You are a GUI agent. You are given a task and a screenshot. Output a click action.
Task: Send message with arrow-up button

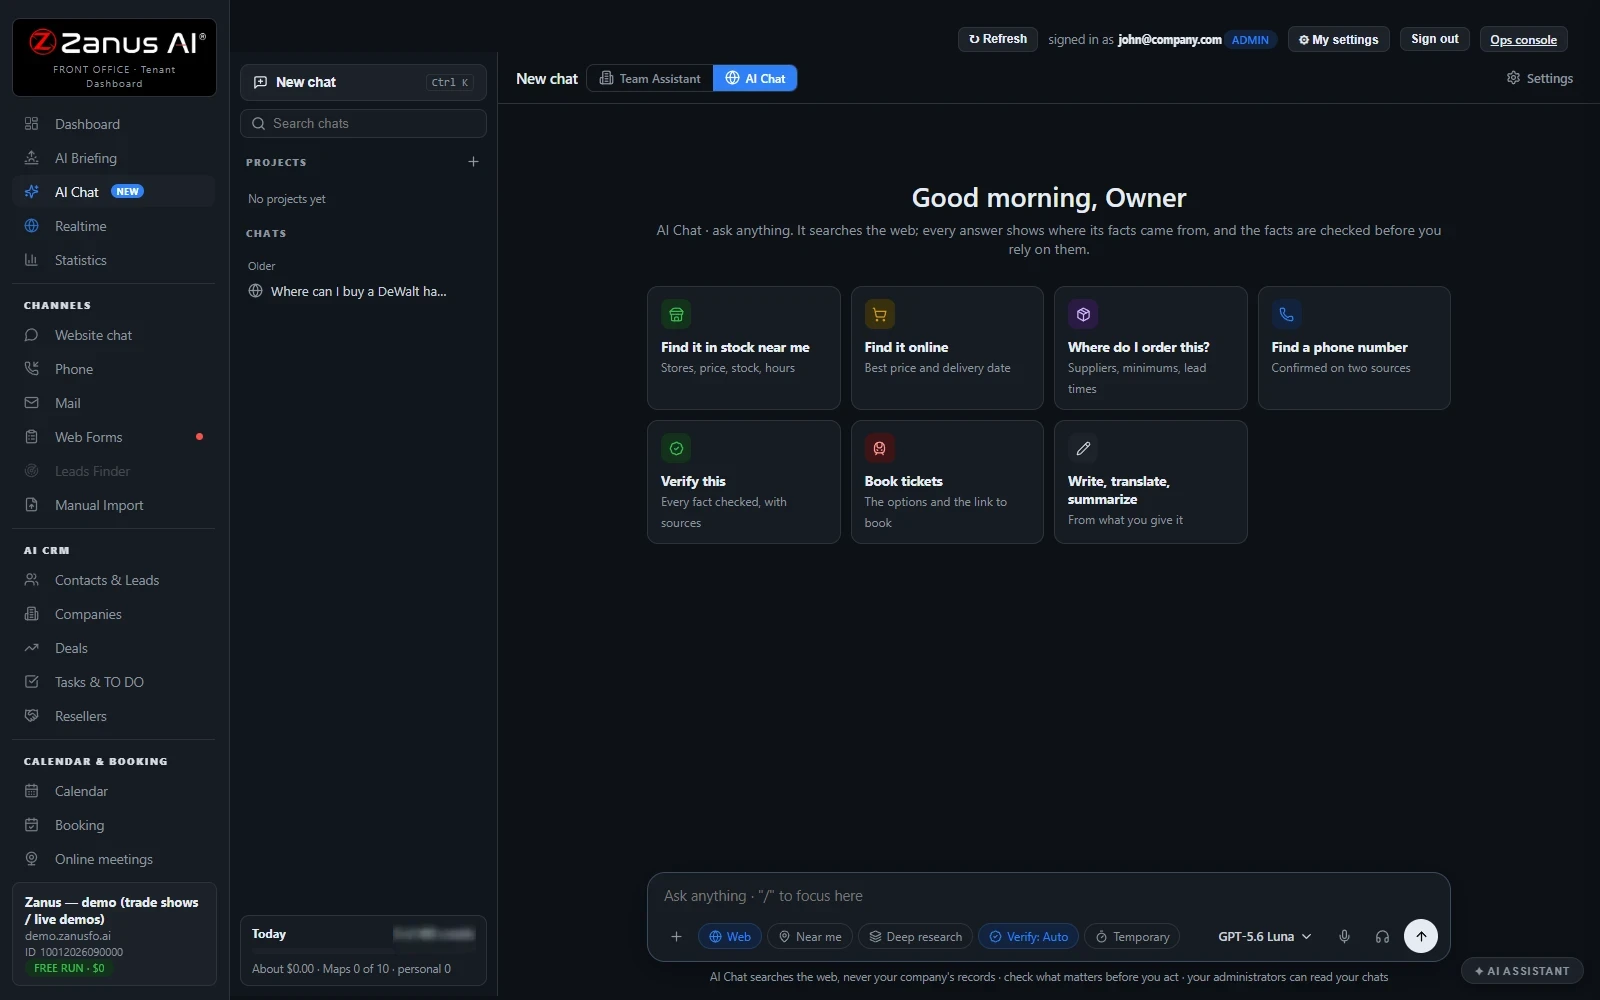point(1421,936)
